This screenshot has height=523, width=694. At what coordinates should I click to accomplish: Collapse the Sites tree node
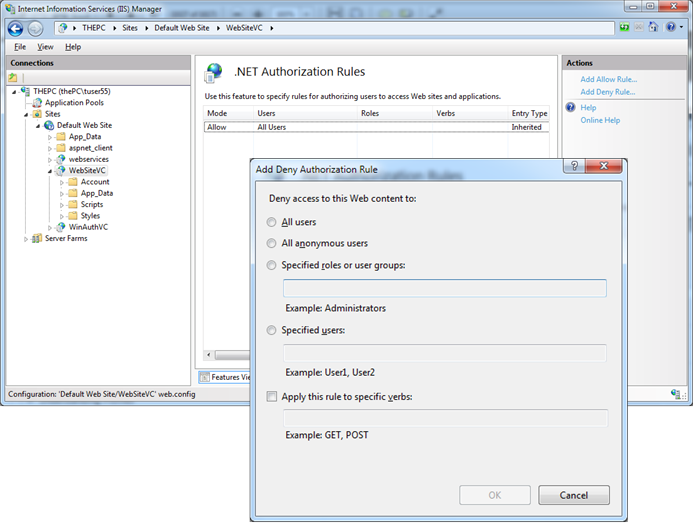coord(26,115)
